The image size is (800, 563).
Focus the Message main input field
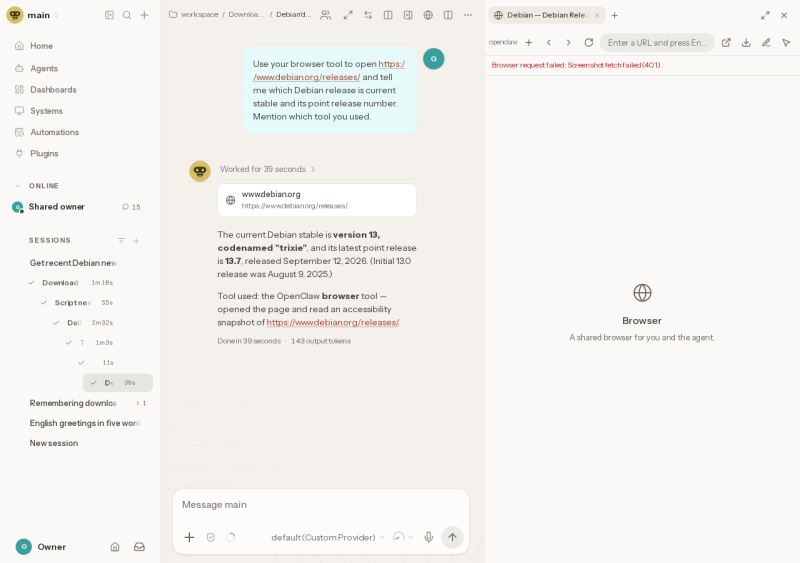coord(320,505)
